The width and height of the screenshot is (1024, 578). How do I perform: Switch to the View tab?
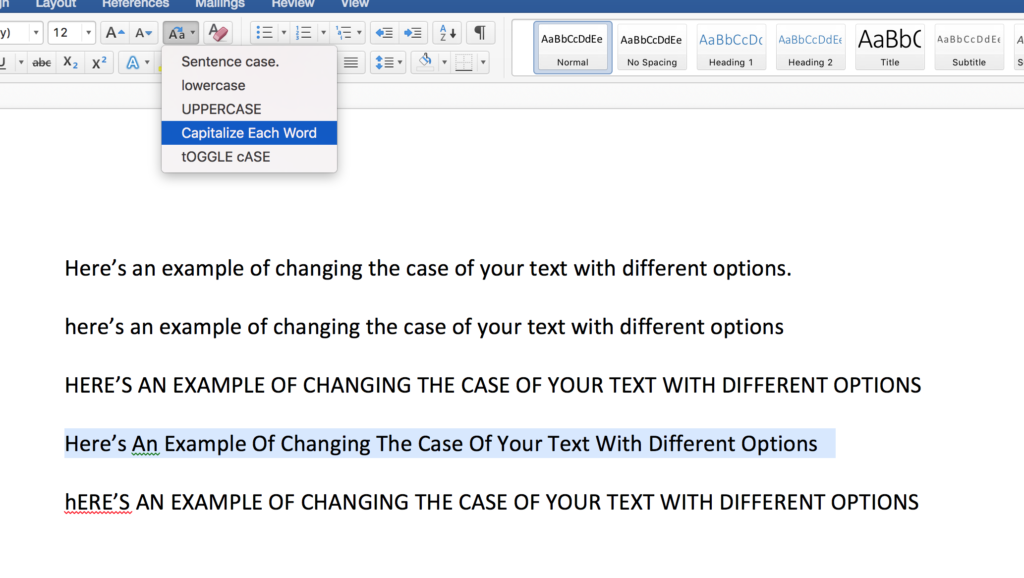[x=355, y=5]
